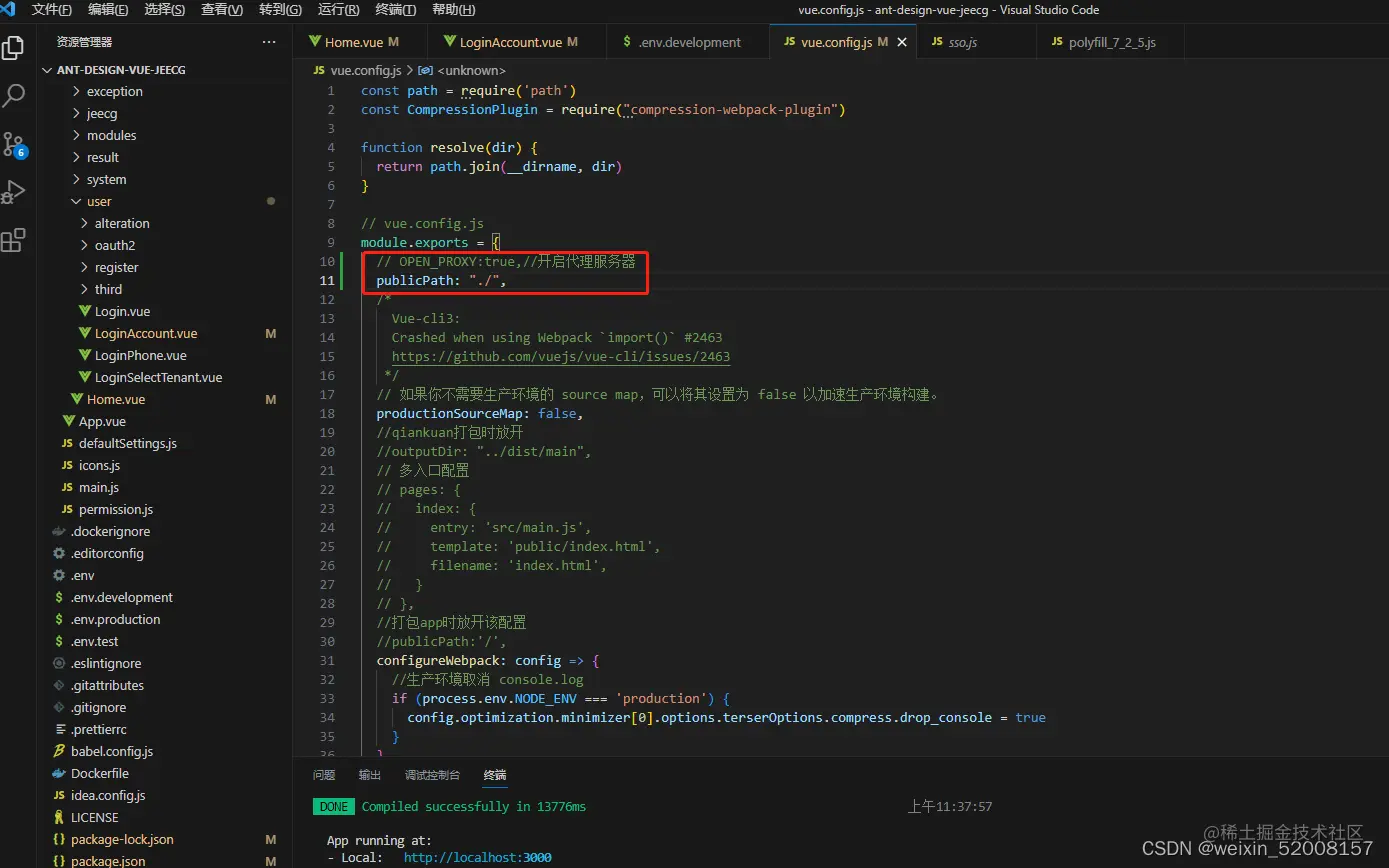Collapse the ANT-DESIGN-VUE-JEECG project root
Screen dimensions: 1389x868
pos(46,70)
